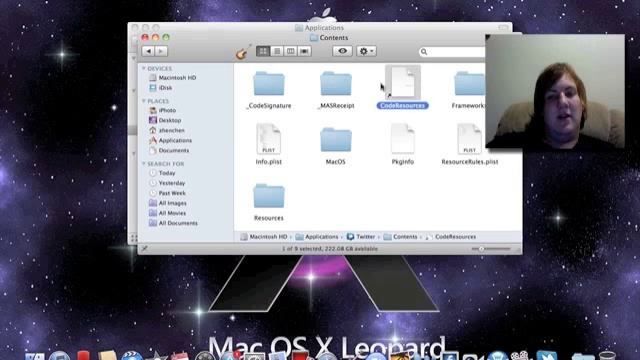Open the All Movies smart search
The width and height of the screenshot is (640, 360).
coord(167,213)
